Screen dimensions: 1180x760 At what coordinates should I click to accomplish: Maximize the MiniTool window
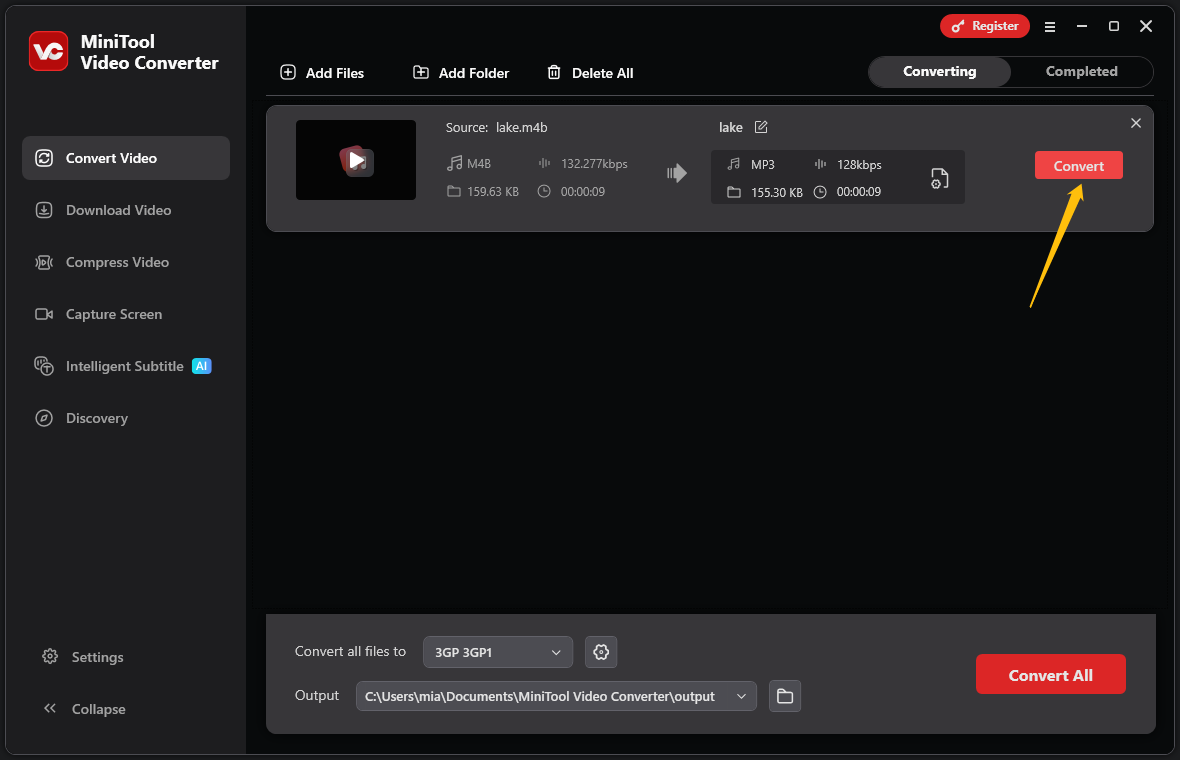(1114, 26)
